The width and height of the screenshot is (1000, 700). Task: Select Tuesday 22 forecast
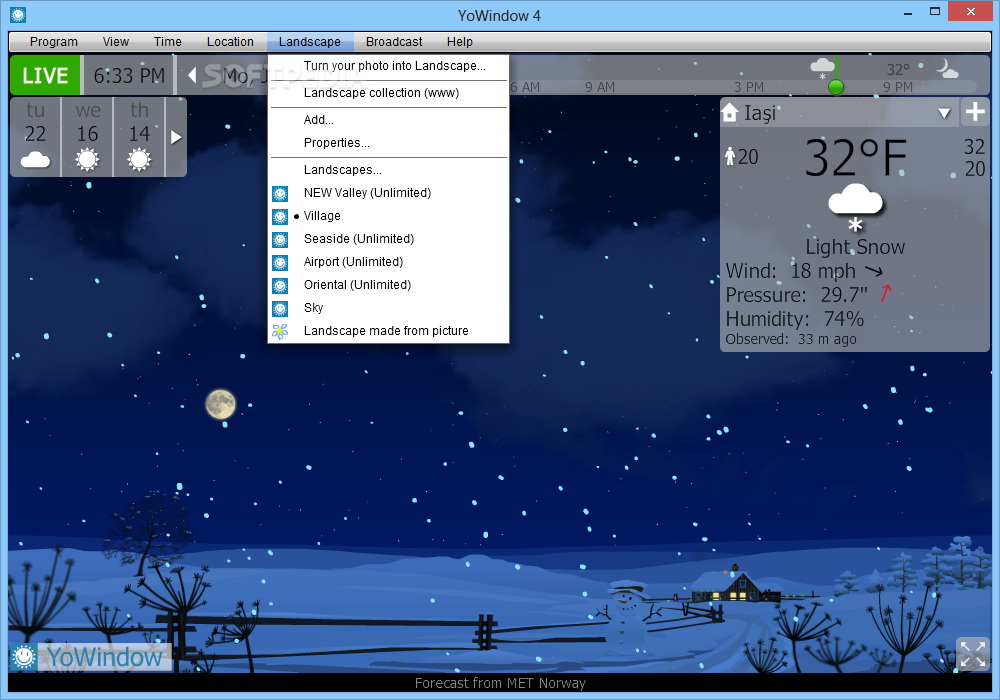(35, 136)
